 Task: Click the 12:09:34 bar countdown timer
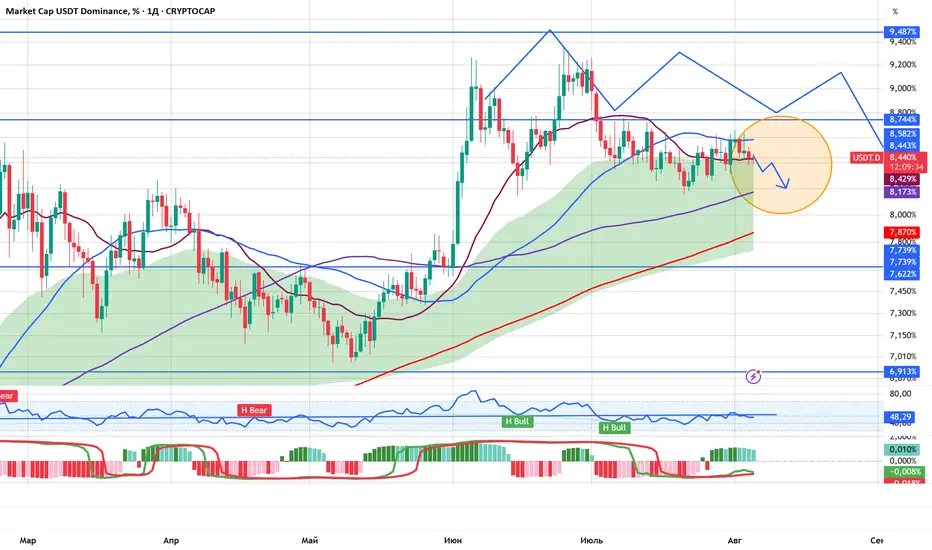point(906,167)
